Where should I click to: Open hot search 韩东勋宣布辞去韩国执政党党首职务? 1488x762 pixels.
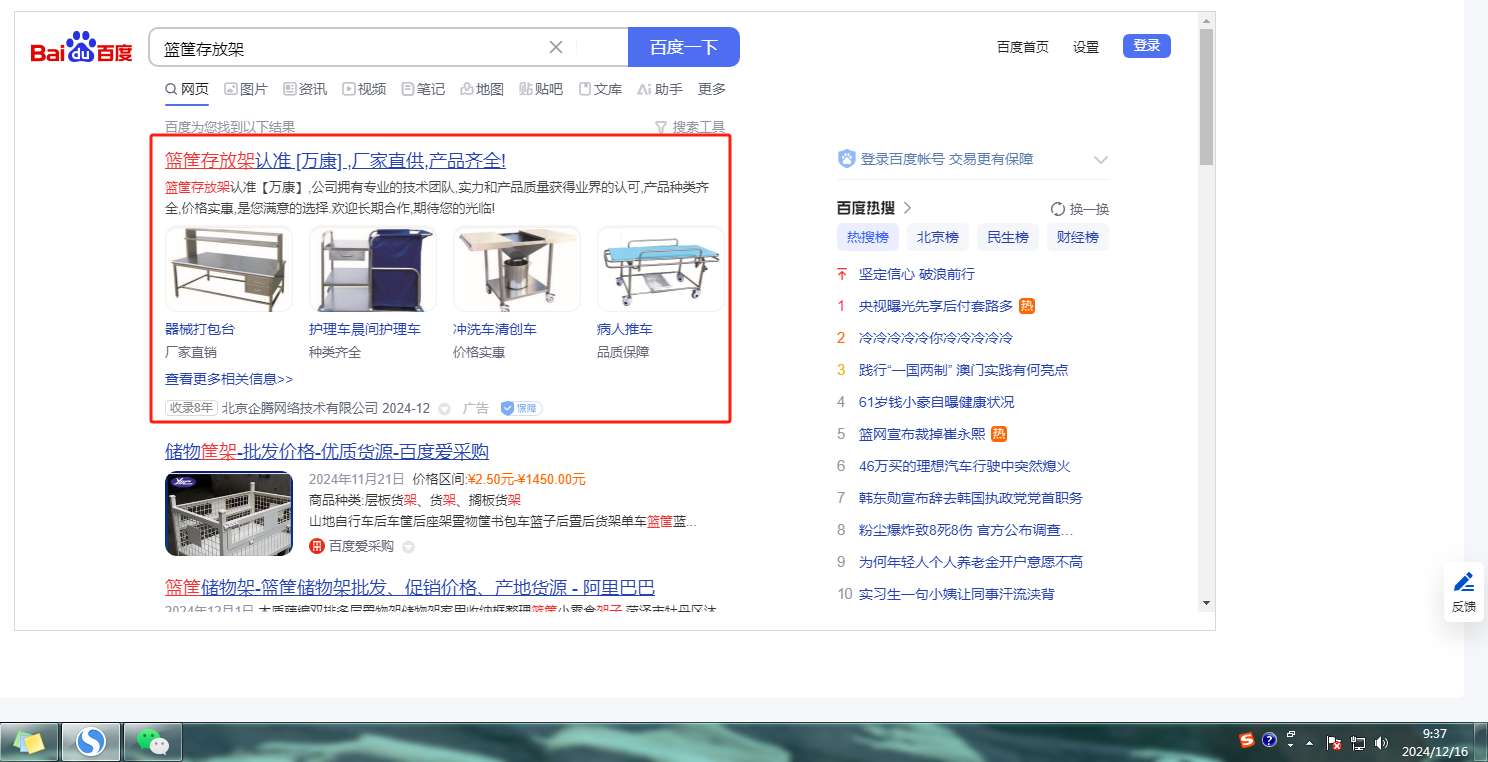(971, 498)
